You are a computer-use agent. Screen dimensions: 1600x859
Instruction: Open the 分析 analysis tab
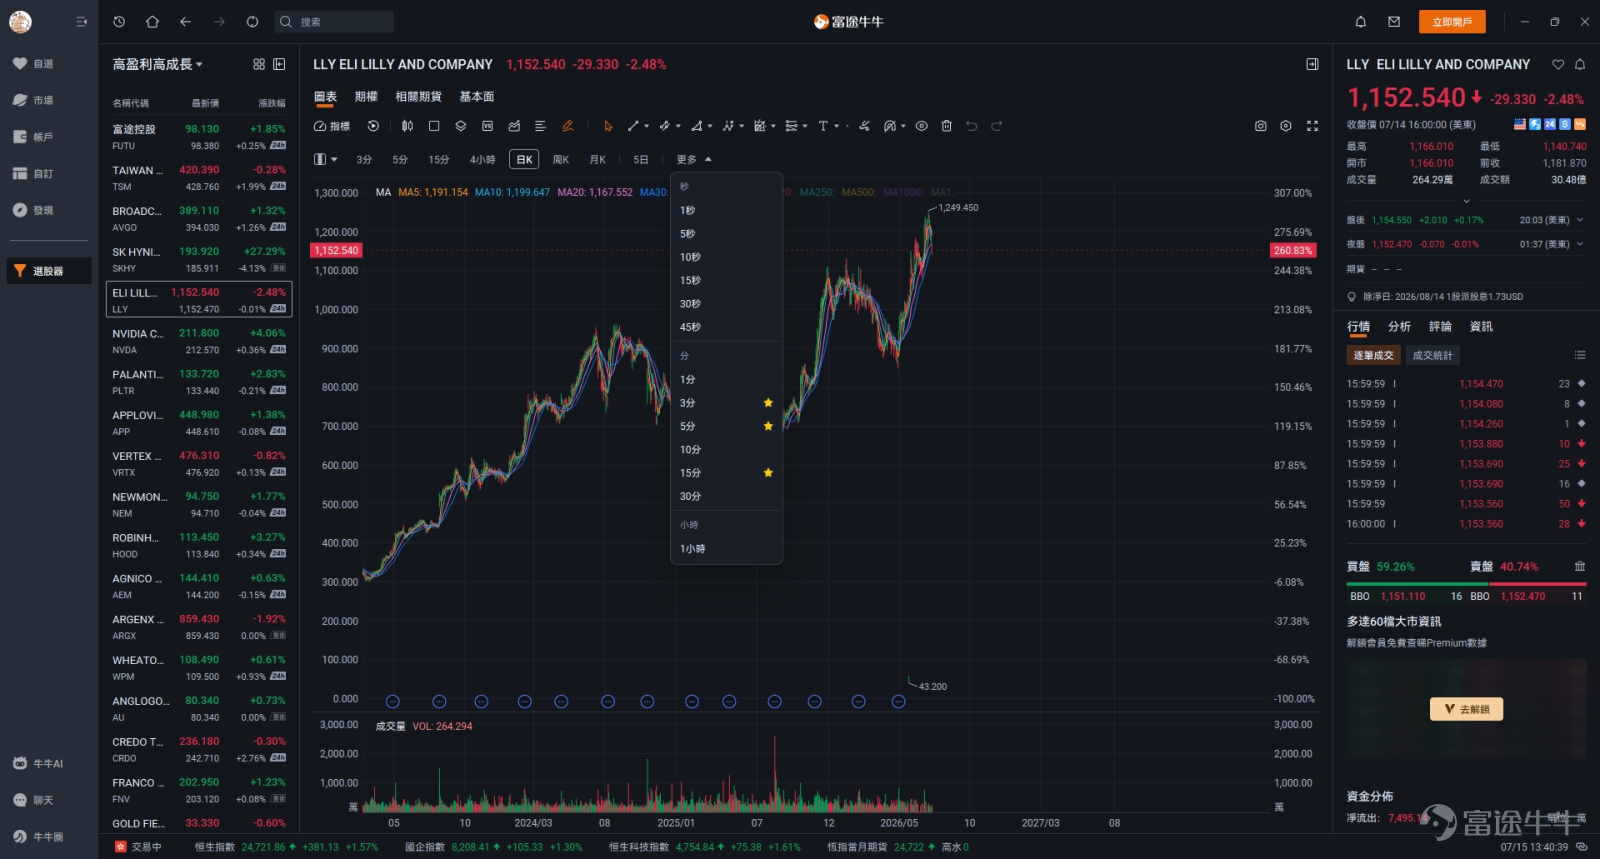coord(1399,327)
